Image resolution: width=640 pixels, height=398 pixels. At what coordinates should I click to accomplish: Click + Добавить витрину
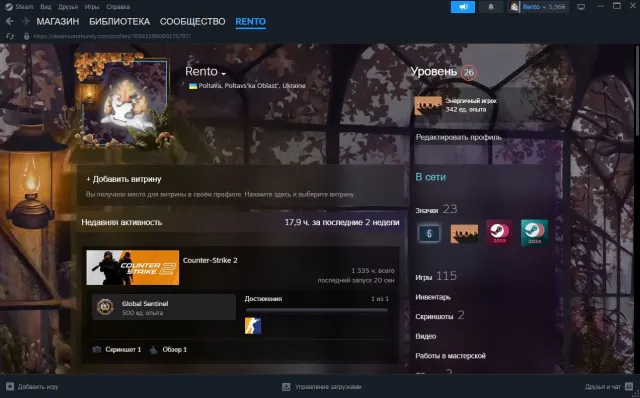tap(124, 179)
